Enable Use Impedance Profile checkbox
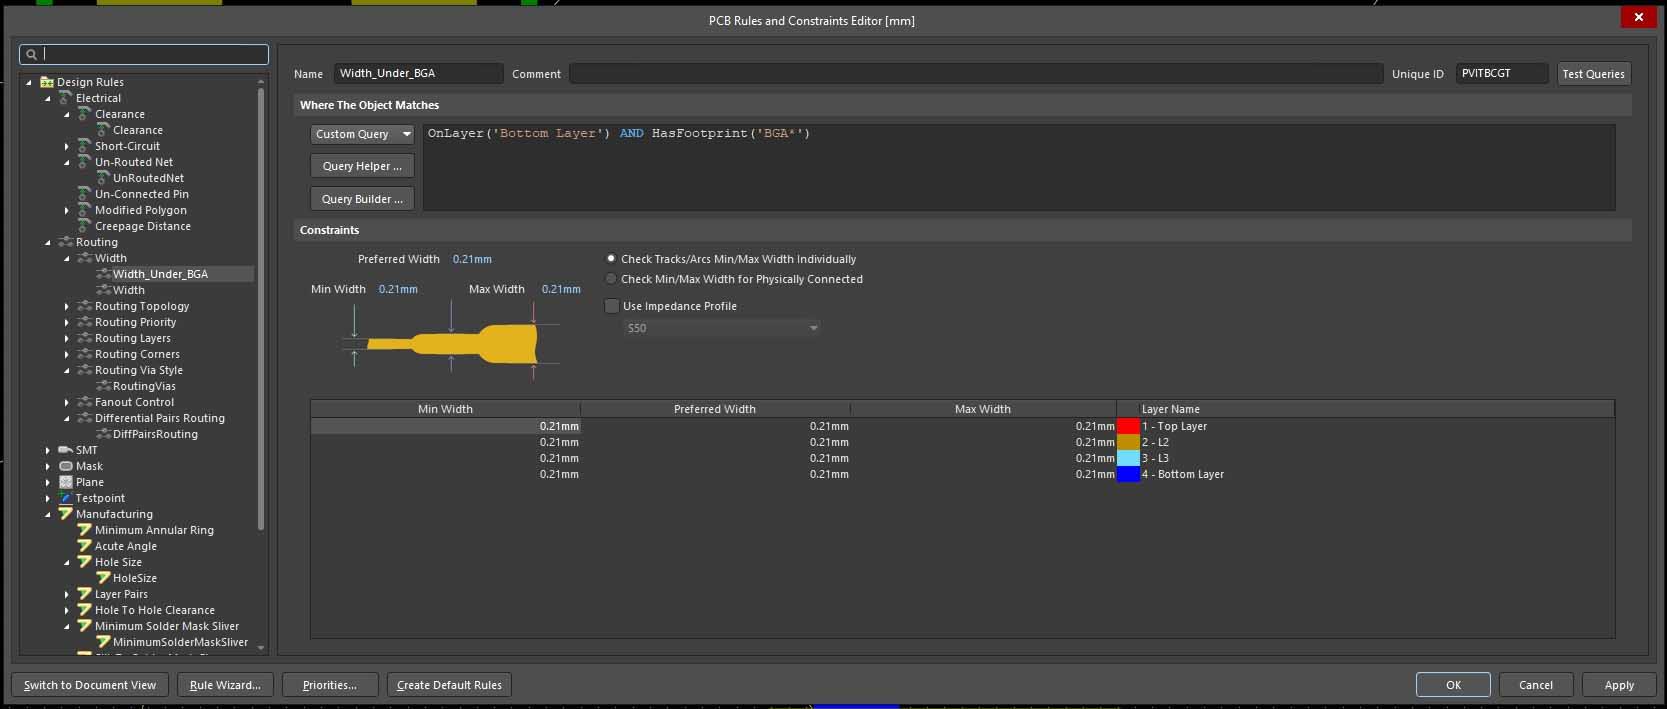Image resolution: width=1667 pixels, height=709 pixels. [612, 306]
